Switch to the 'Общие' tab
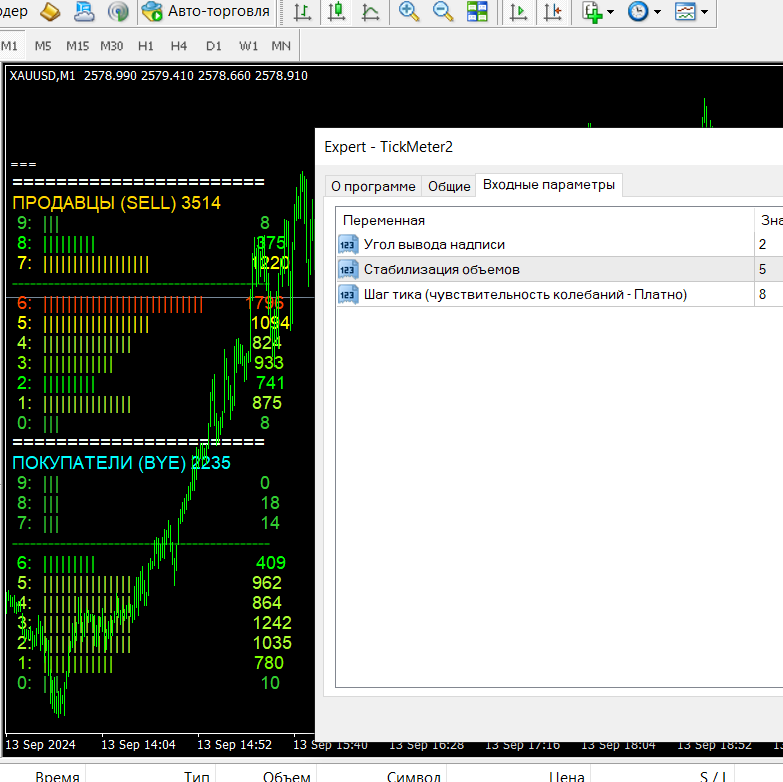Image resolution: width=783 pixels, height=782 pixels. pyautogui.click(x=449, y=186)
